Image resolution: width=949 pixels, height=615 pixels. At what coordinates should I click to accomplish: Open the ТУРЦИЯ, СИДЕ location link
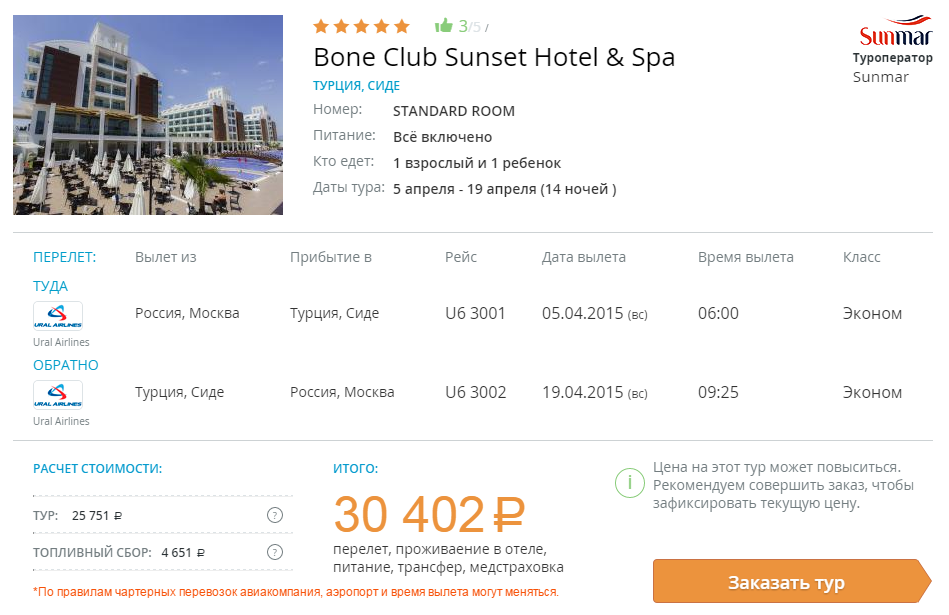coord(356,85)
